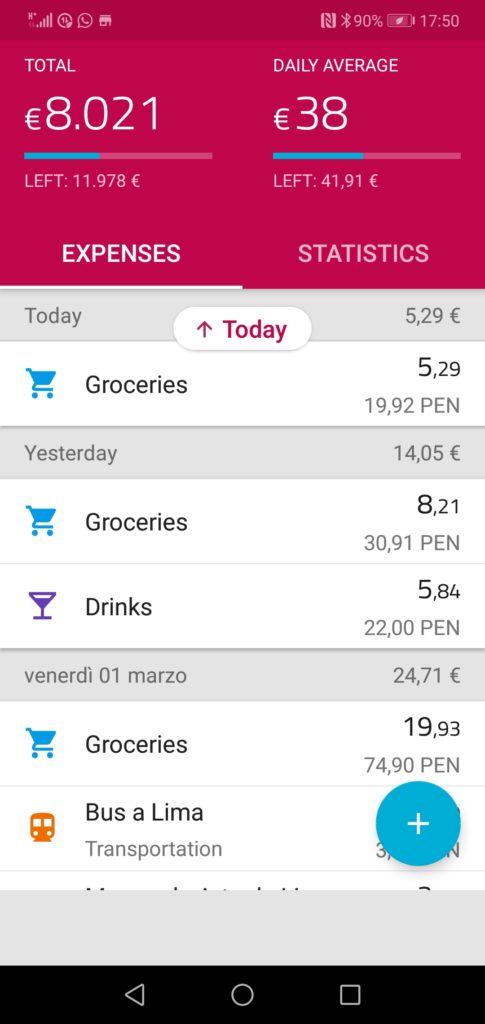
Task: Switch to the Statistics tab
Action: [364, 253]
